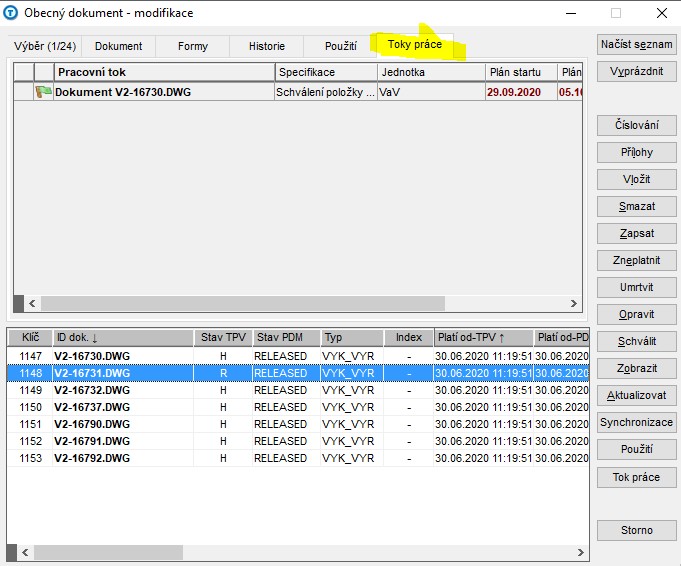Viewport: 681px width, 566px height.
Task: Click the Umrtvit button
Action: [636, 287]
